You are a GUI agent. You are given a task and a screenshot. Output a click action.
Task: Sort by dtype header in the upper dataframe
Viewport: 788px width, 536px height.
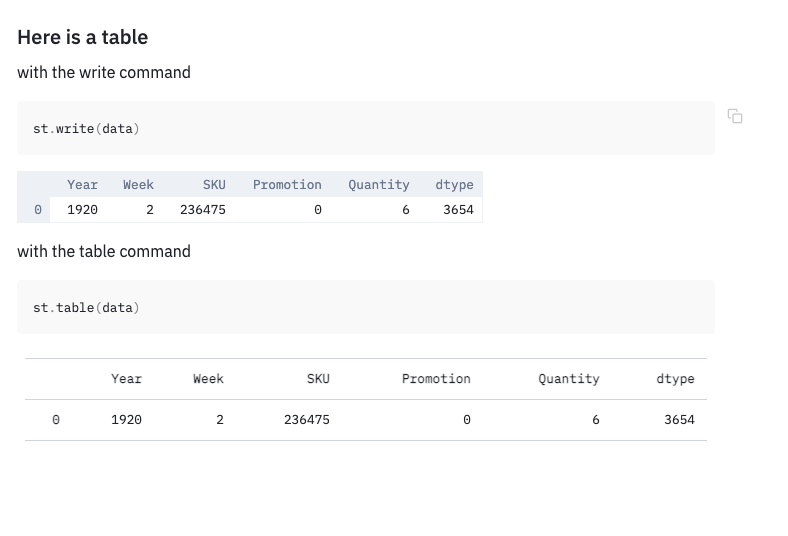pos(454,185)
